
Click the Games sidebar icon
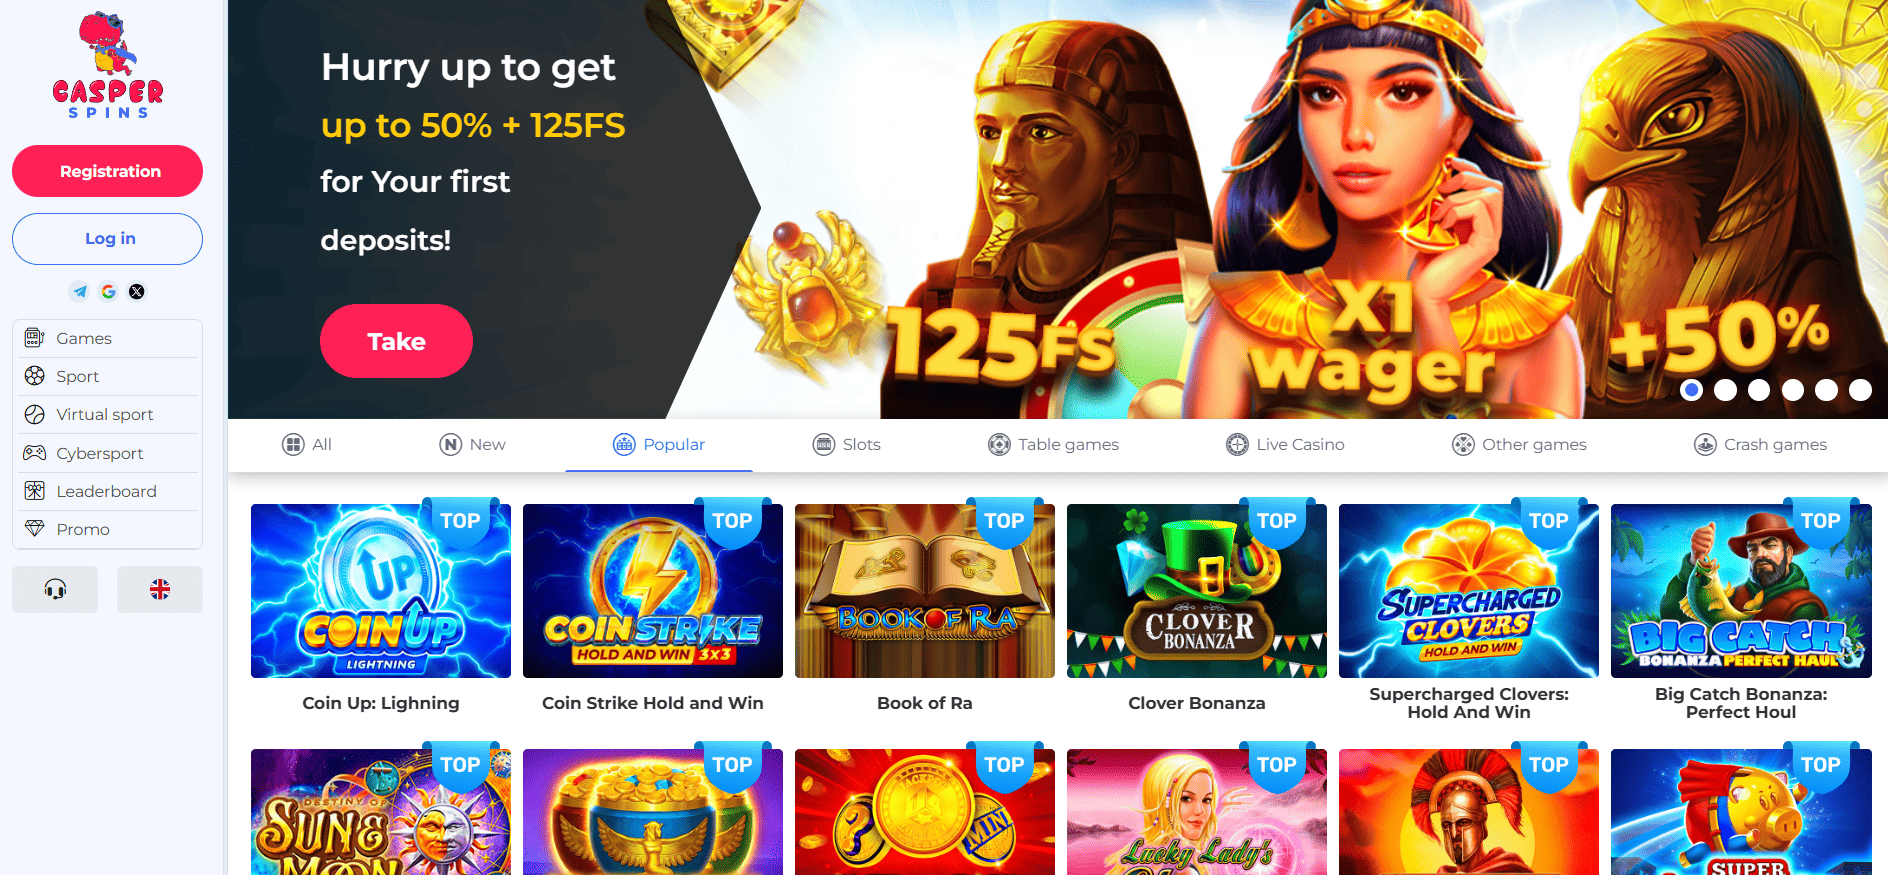35,338
